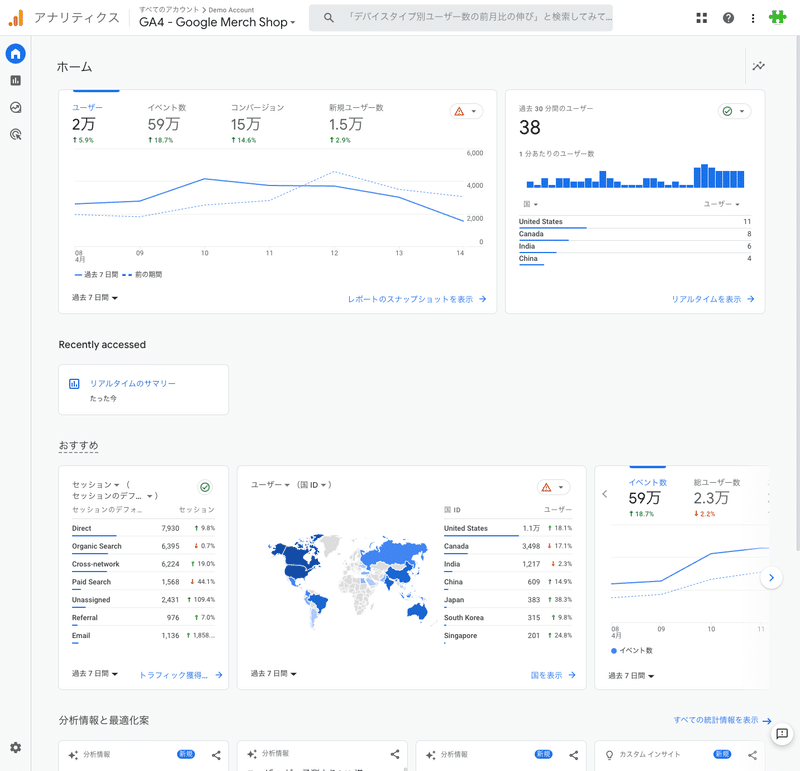This screenshot has width=800, height=771.
Task: Select the 新規ユーザー数 metric tab
Action: click(356, 123)
